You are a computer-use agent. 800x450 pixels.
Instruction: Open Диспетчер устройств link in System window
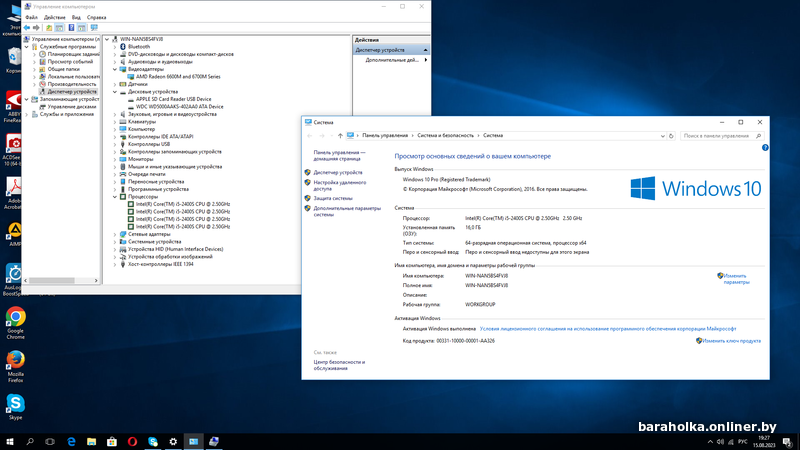click(338, 172)
